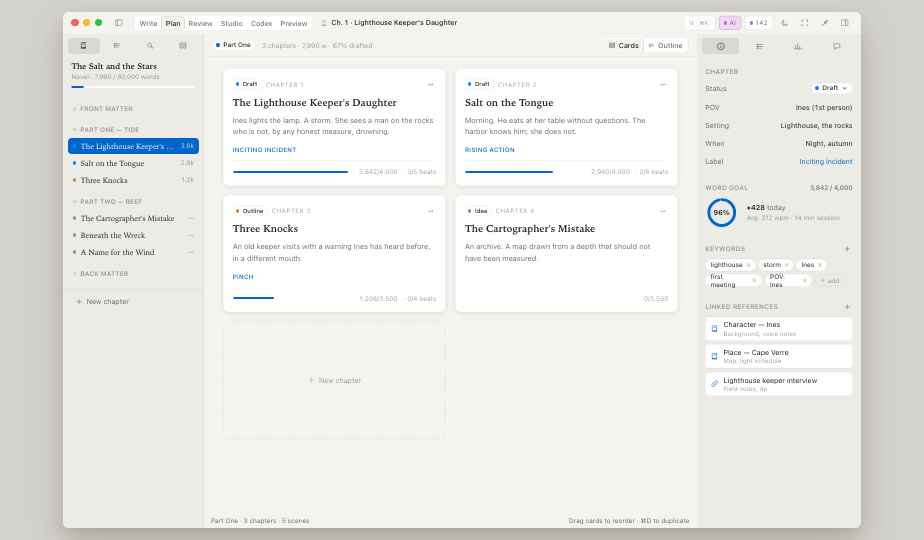Click the progress bar on Salt on the Tongue card
The image size is (924, 540).
point(509,171)
